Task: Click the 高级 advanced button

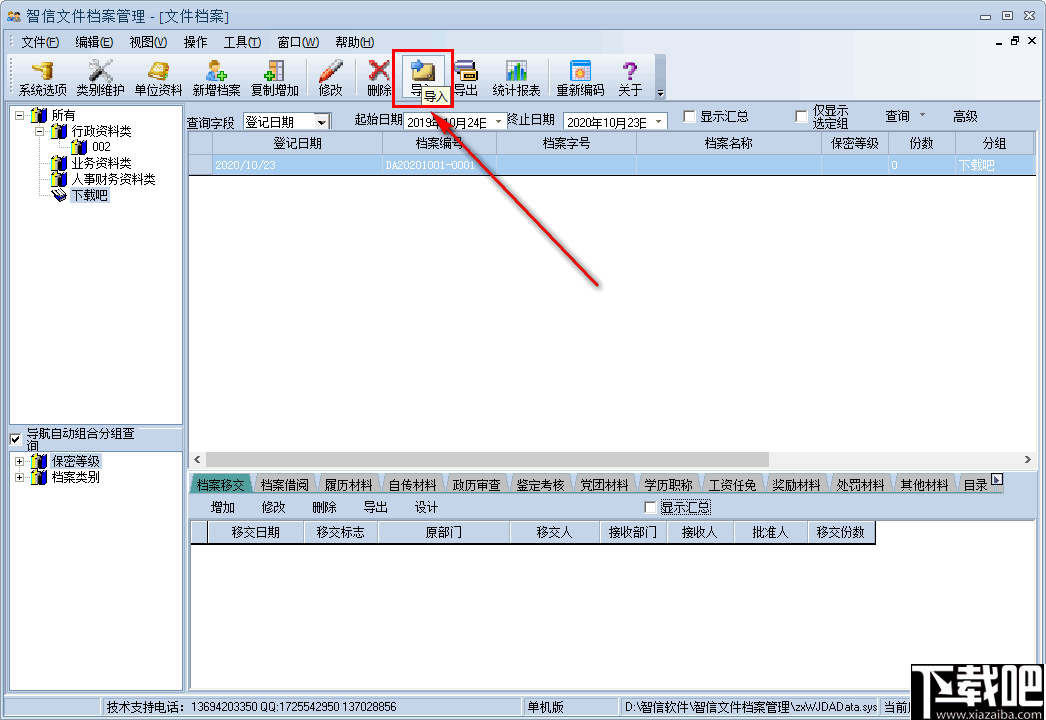Action: pyautogui.click(x=963, y=115)
